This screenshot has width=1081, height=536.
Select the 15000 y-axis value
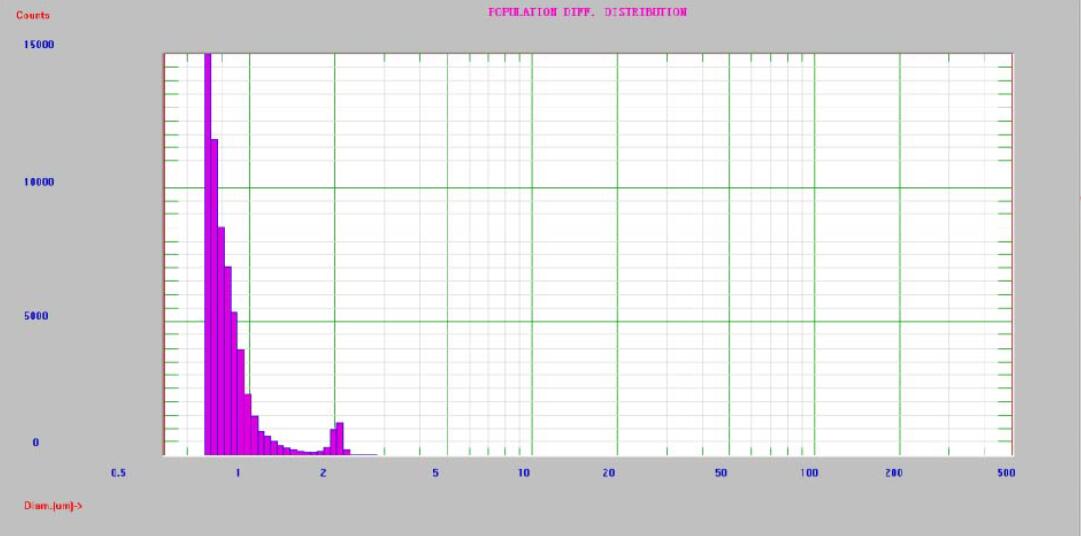click(x=40, y=45)
